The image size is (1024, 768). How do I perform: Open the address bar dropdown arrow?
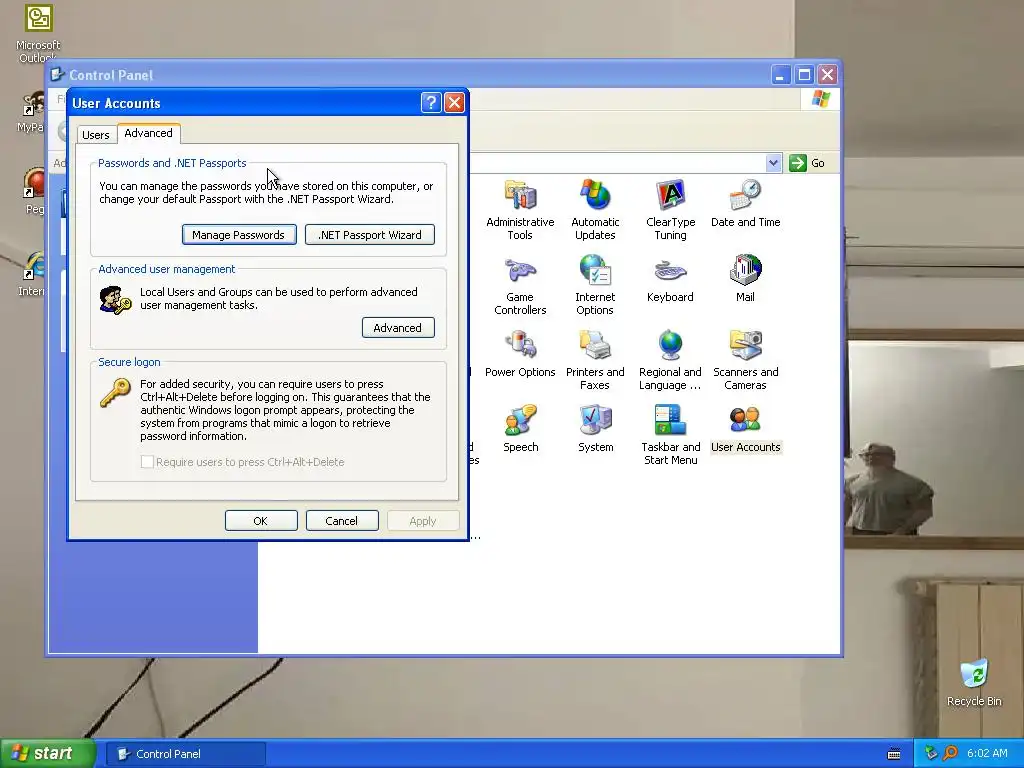tap(773, 163)
